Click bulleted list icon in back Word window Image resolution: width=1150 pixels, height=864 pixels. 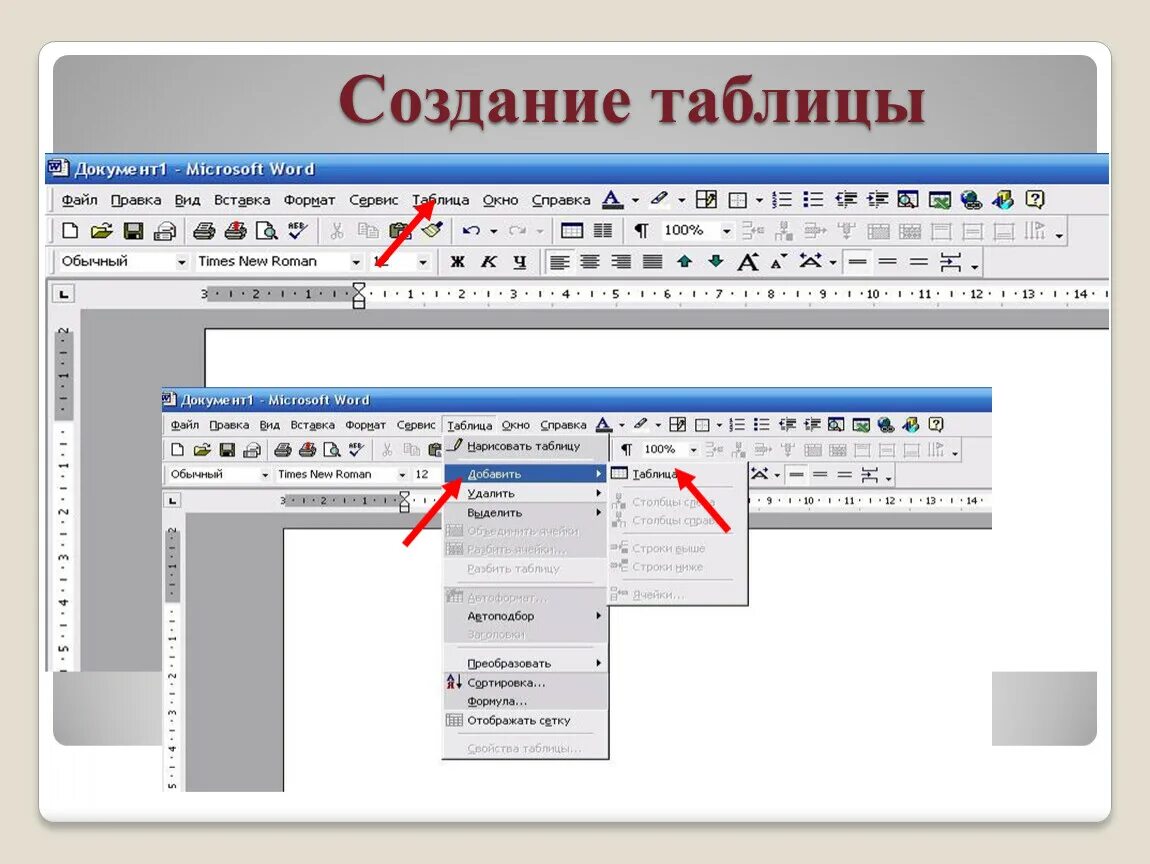(813, 199)
